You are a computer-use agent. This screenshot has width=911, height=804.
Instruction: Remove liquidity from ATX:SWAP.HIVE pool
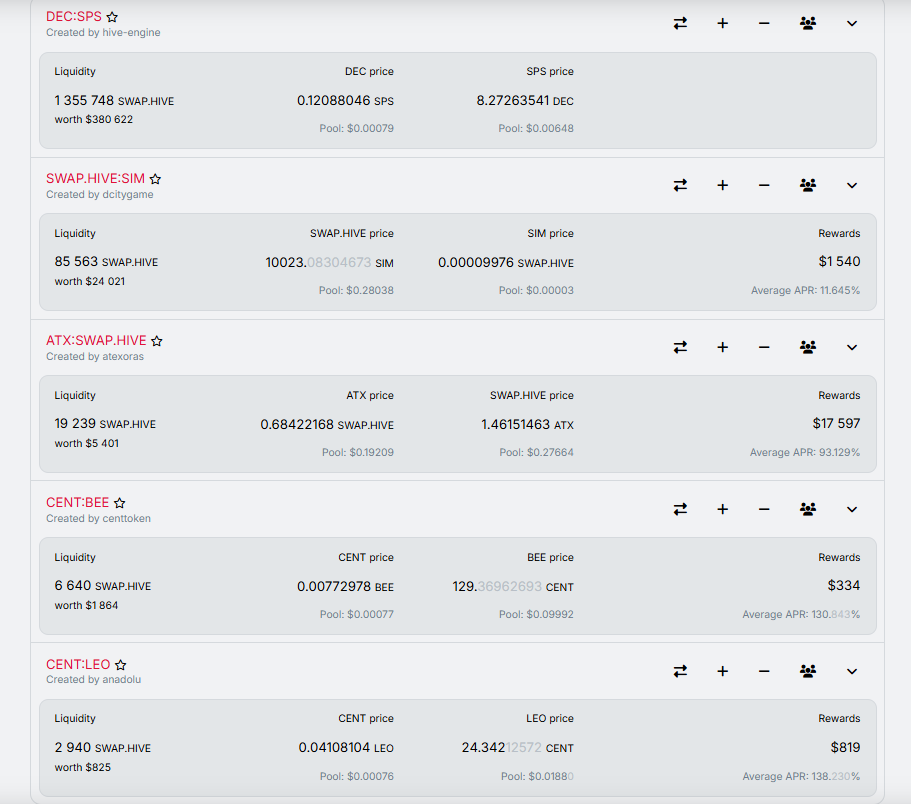click(764, 347)
